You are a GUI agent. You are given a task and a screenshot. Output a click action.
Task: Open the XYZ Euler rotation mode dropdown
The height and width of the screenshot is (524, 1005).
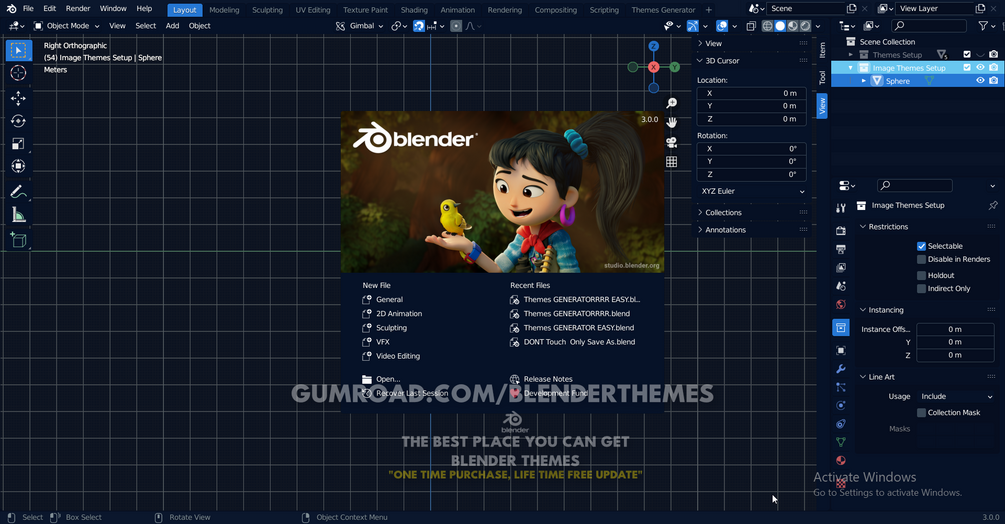click(x=752, y=192)
